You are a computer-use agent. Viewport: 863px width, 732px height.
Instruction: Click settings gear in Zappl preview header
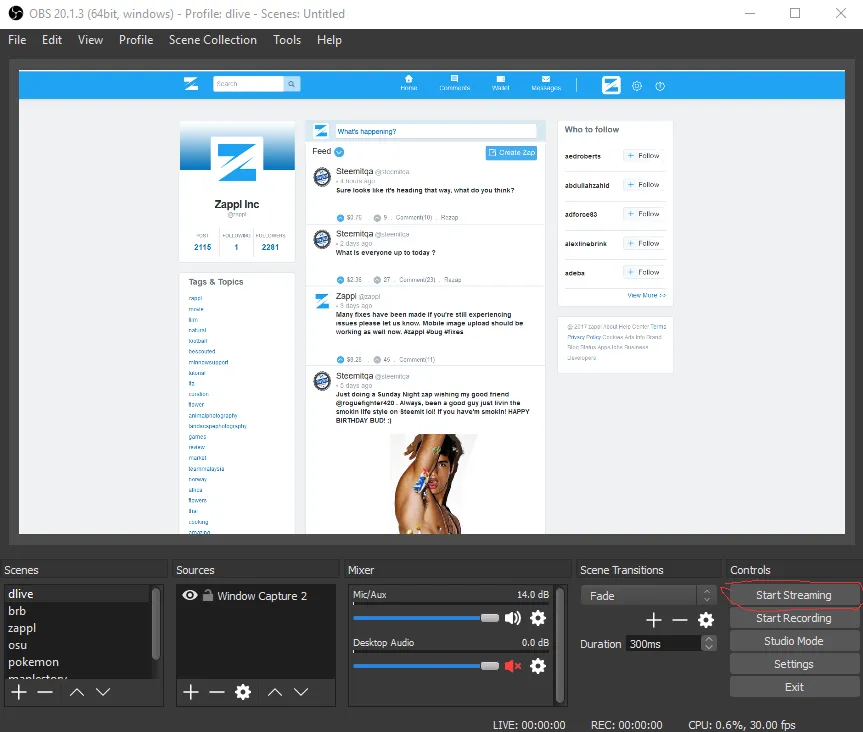coord(637,86)
